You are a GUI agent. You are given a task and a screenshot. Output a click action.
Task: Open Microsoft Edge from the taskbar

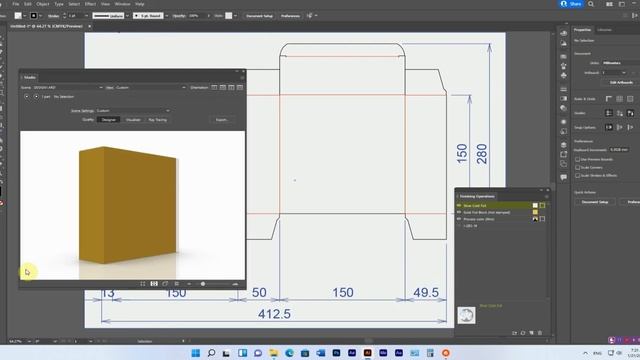[289, 353]
